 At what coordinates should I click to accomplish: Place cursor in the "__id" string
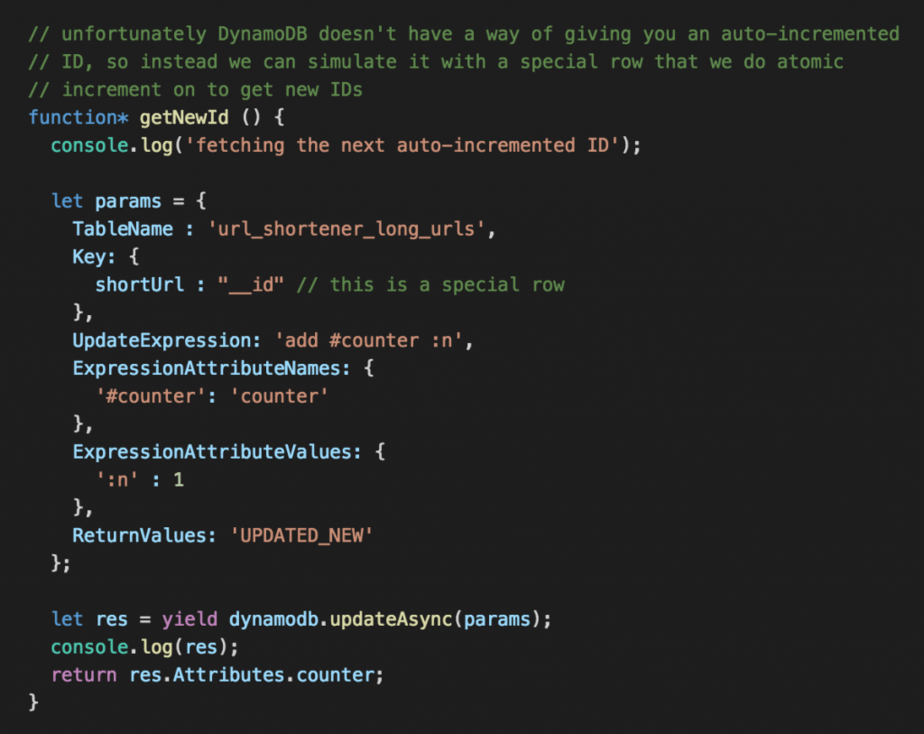[251, 285]
